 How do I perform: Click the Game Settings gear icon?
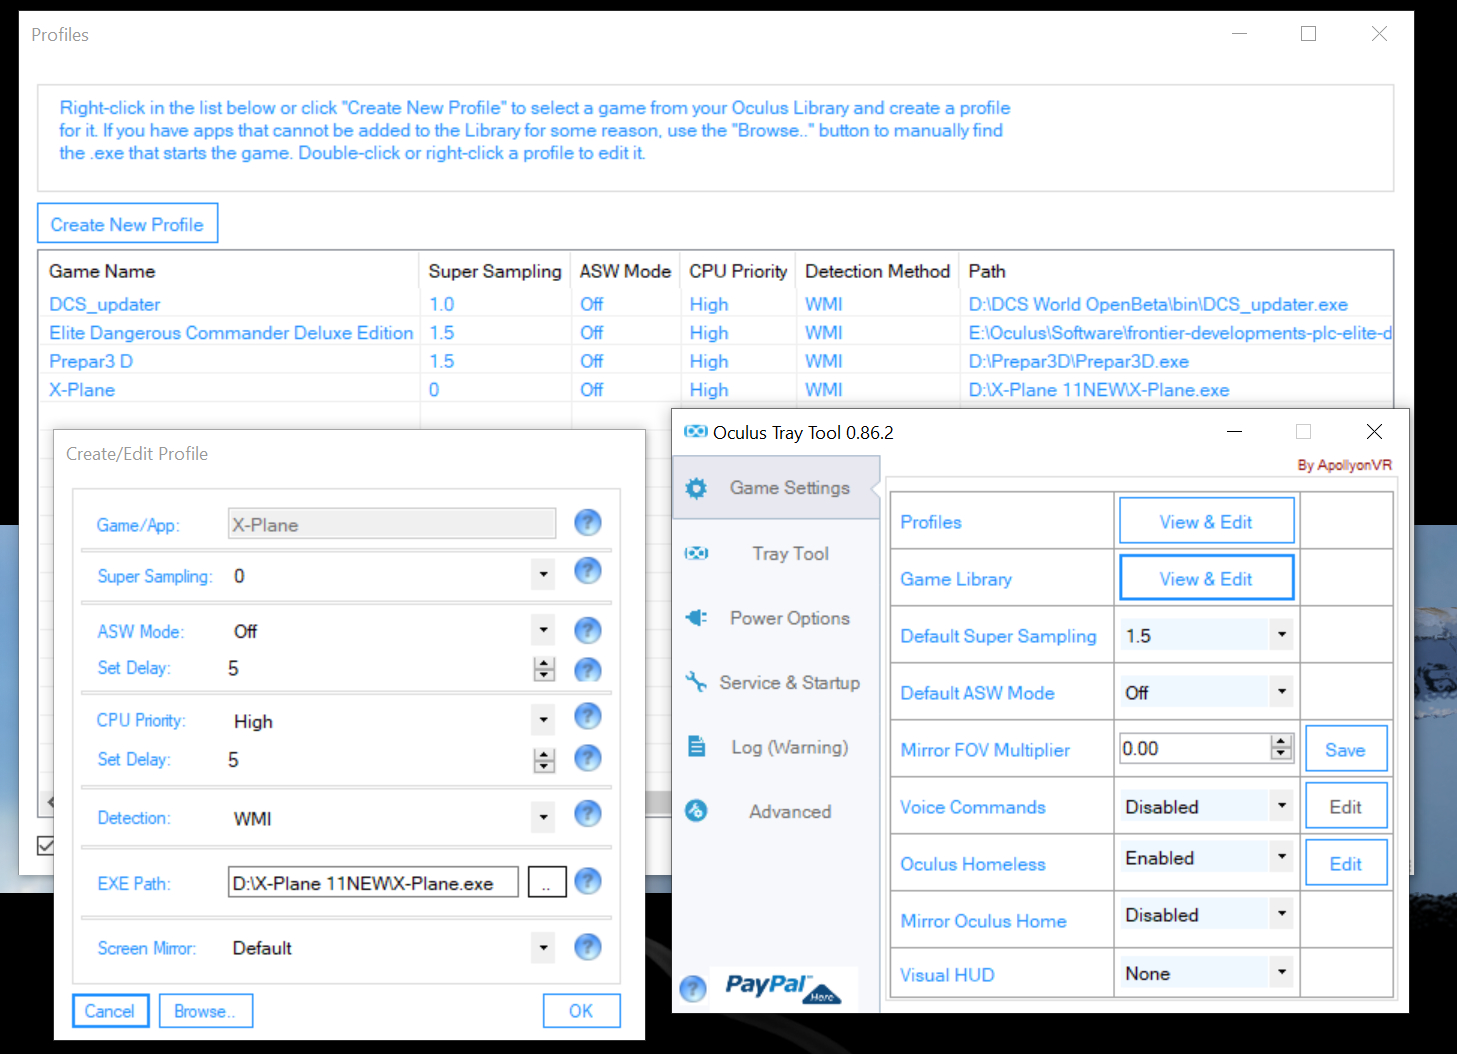click(696, 488)
